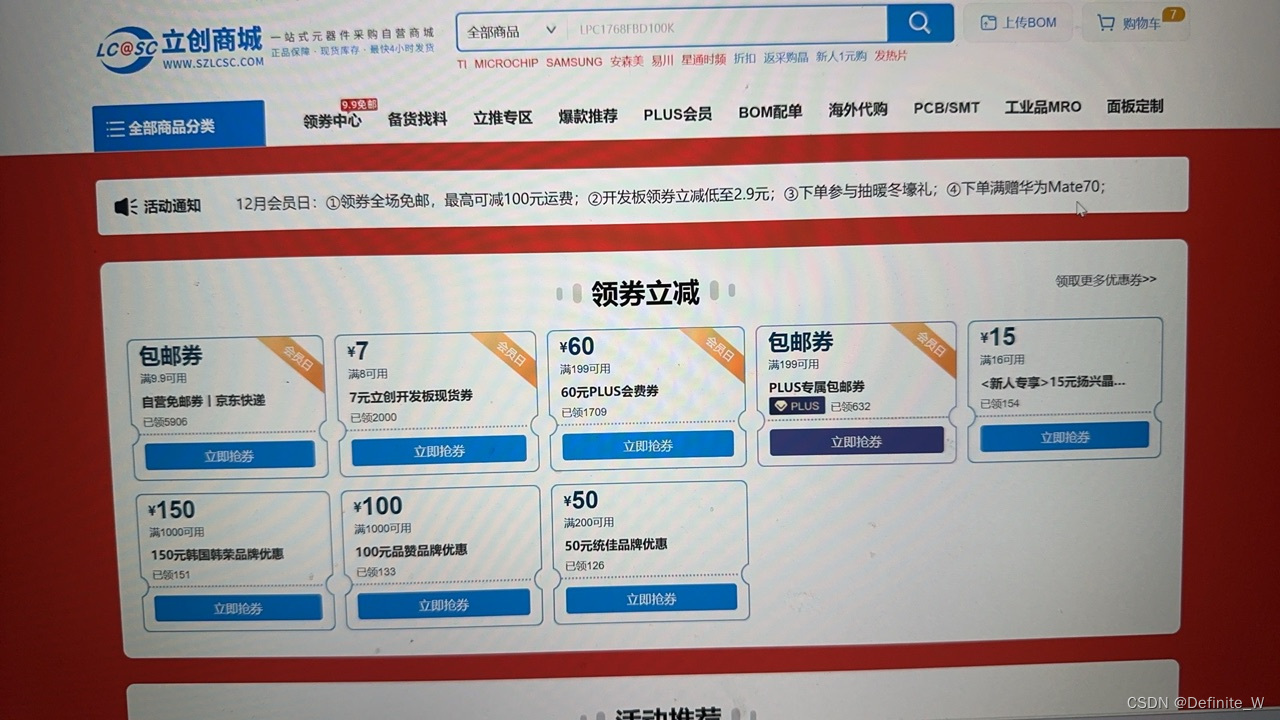
Task: Open PCB/SMT nav item
Action: pos(946,108)
